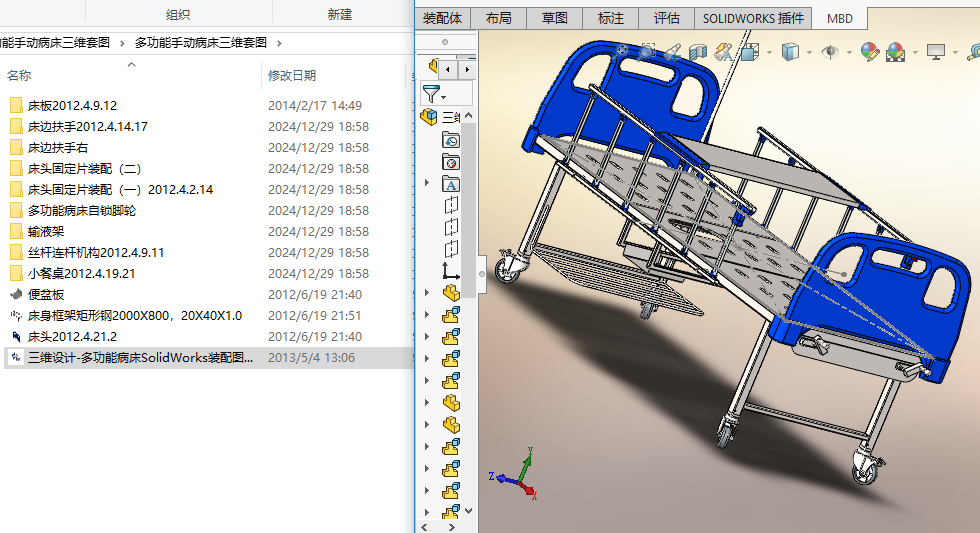Open View Settings dropdown arrow
The image size is (980, 533).
(x=955, y=52)
